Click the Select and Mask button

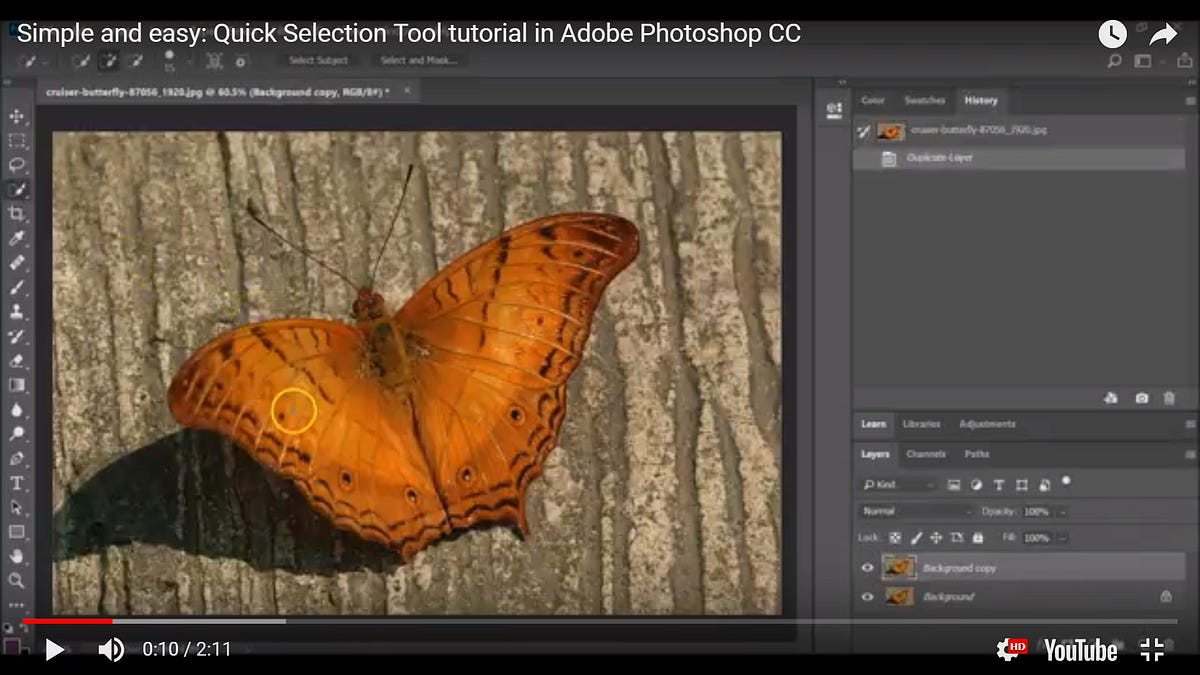pos(419,61)
